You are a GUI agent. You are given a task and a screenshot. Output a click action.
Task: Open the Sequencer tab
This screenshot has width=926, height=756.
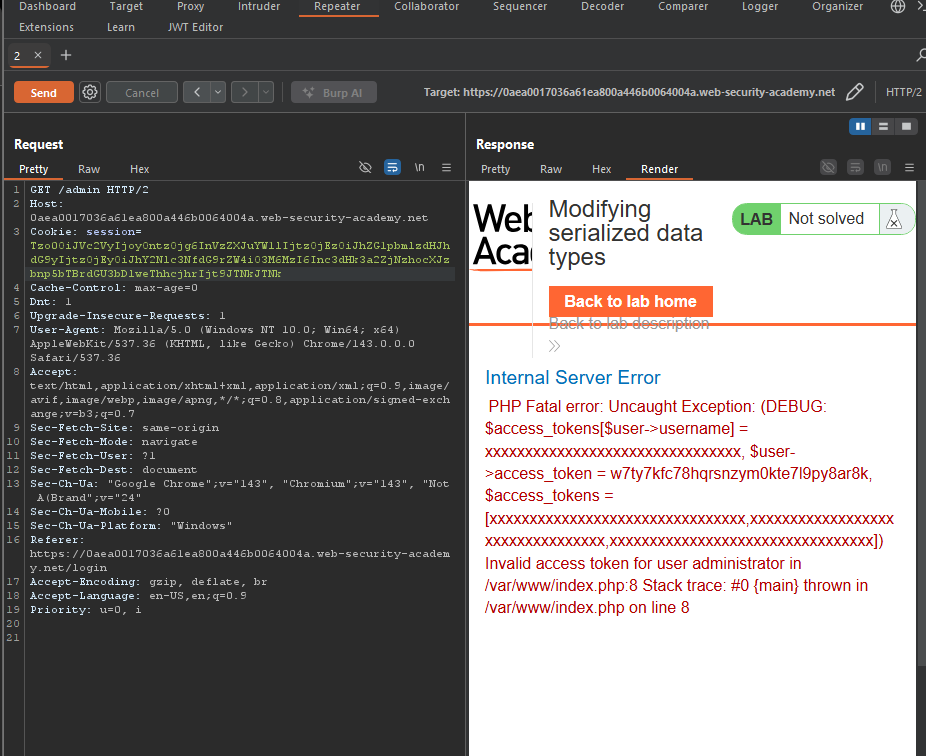[520, 6]
